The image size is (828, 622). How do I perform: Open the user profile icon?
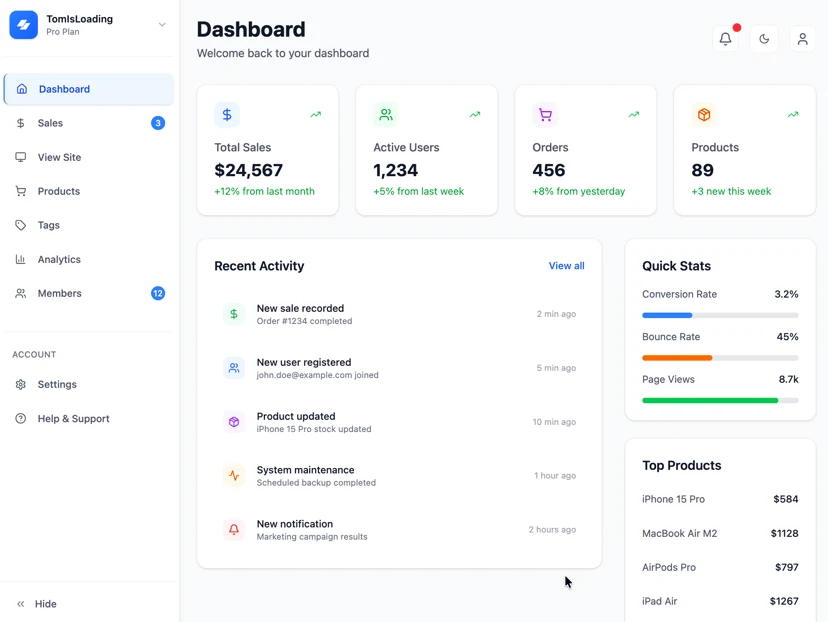click(803, 39)
